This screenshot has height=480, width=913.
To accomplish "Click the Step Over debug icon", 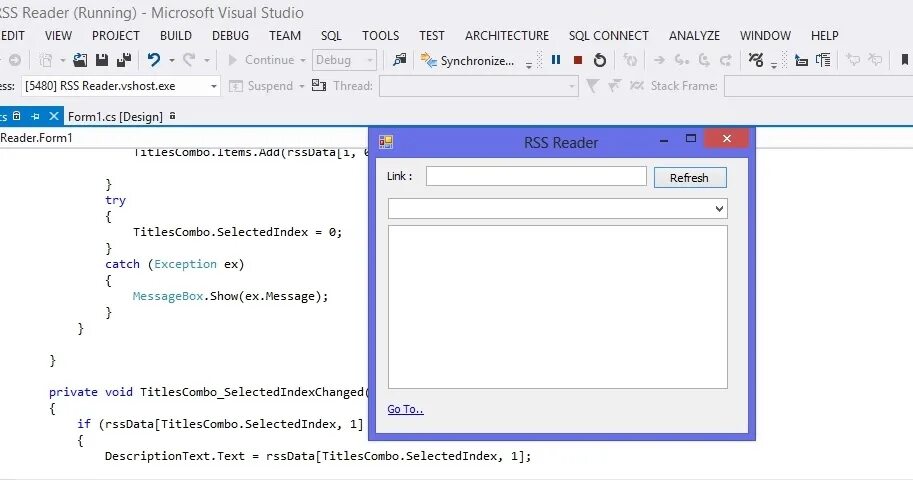I will pos(704,60).
